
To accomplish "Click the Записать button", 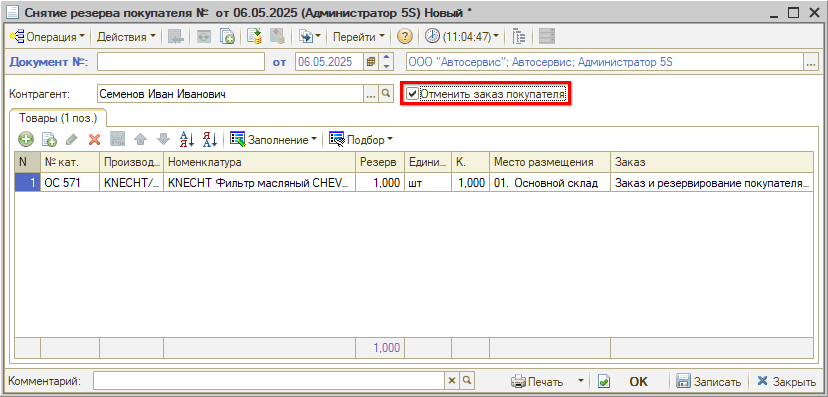I will click(x=710, y=381).
